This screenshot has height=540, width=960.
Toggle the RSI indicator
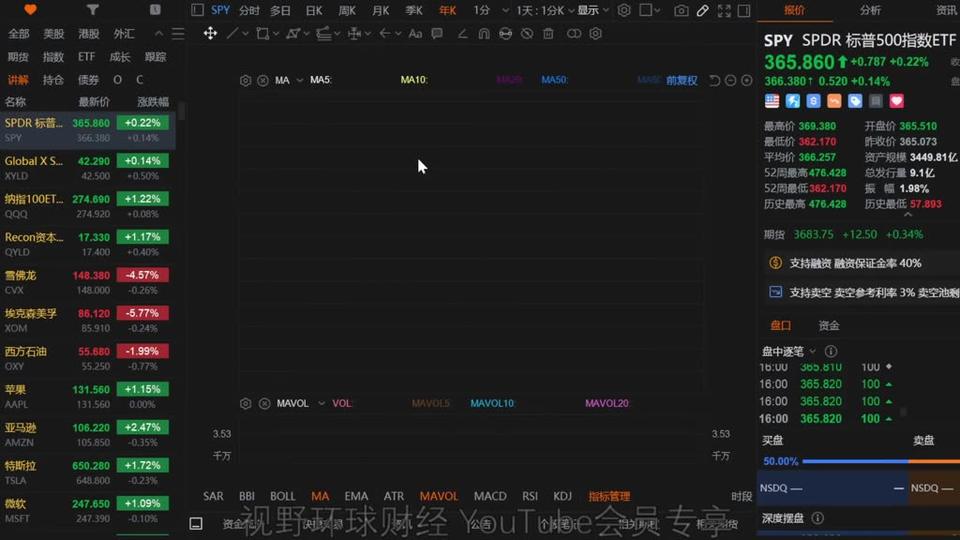click(530, 496)
